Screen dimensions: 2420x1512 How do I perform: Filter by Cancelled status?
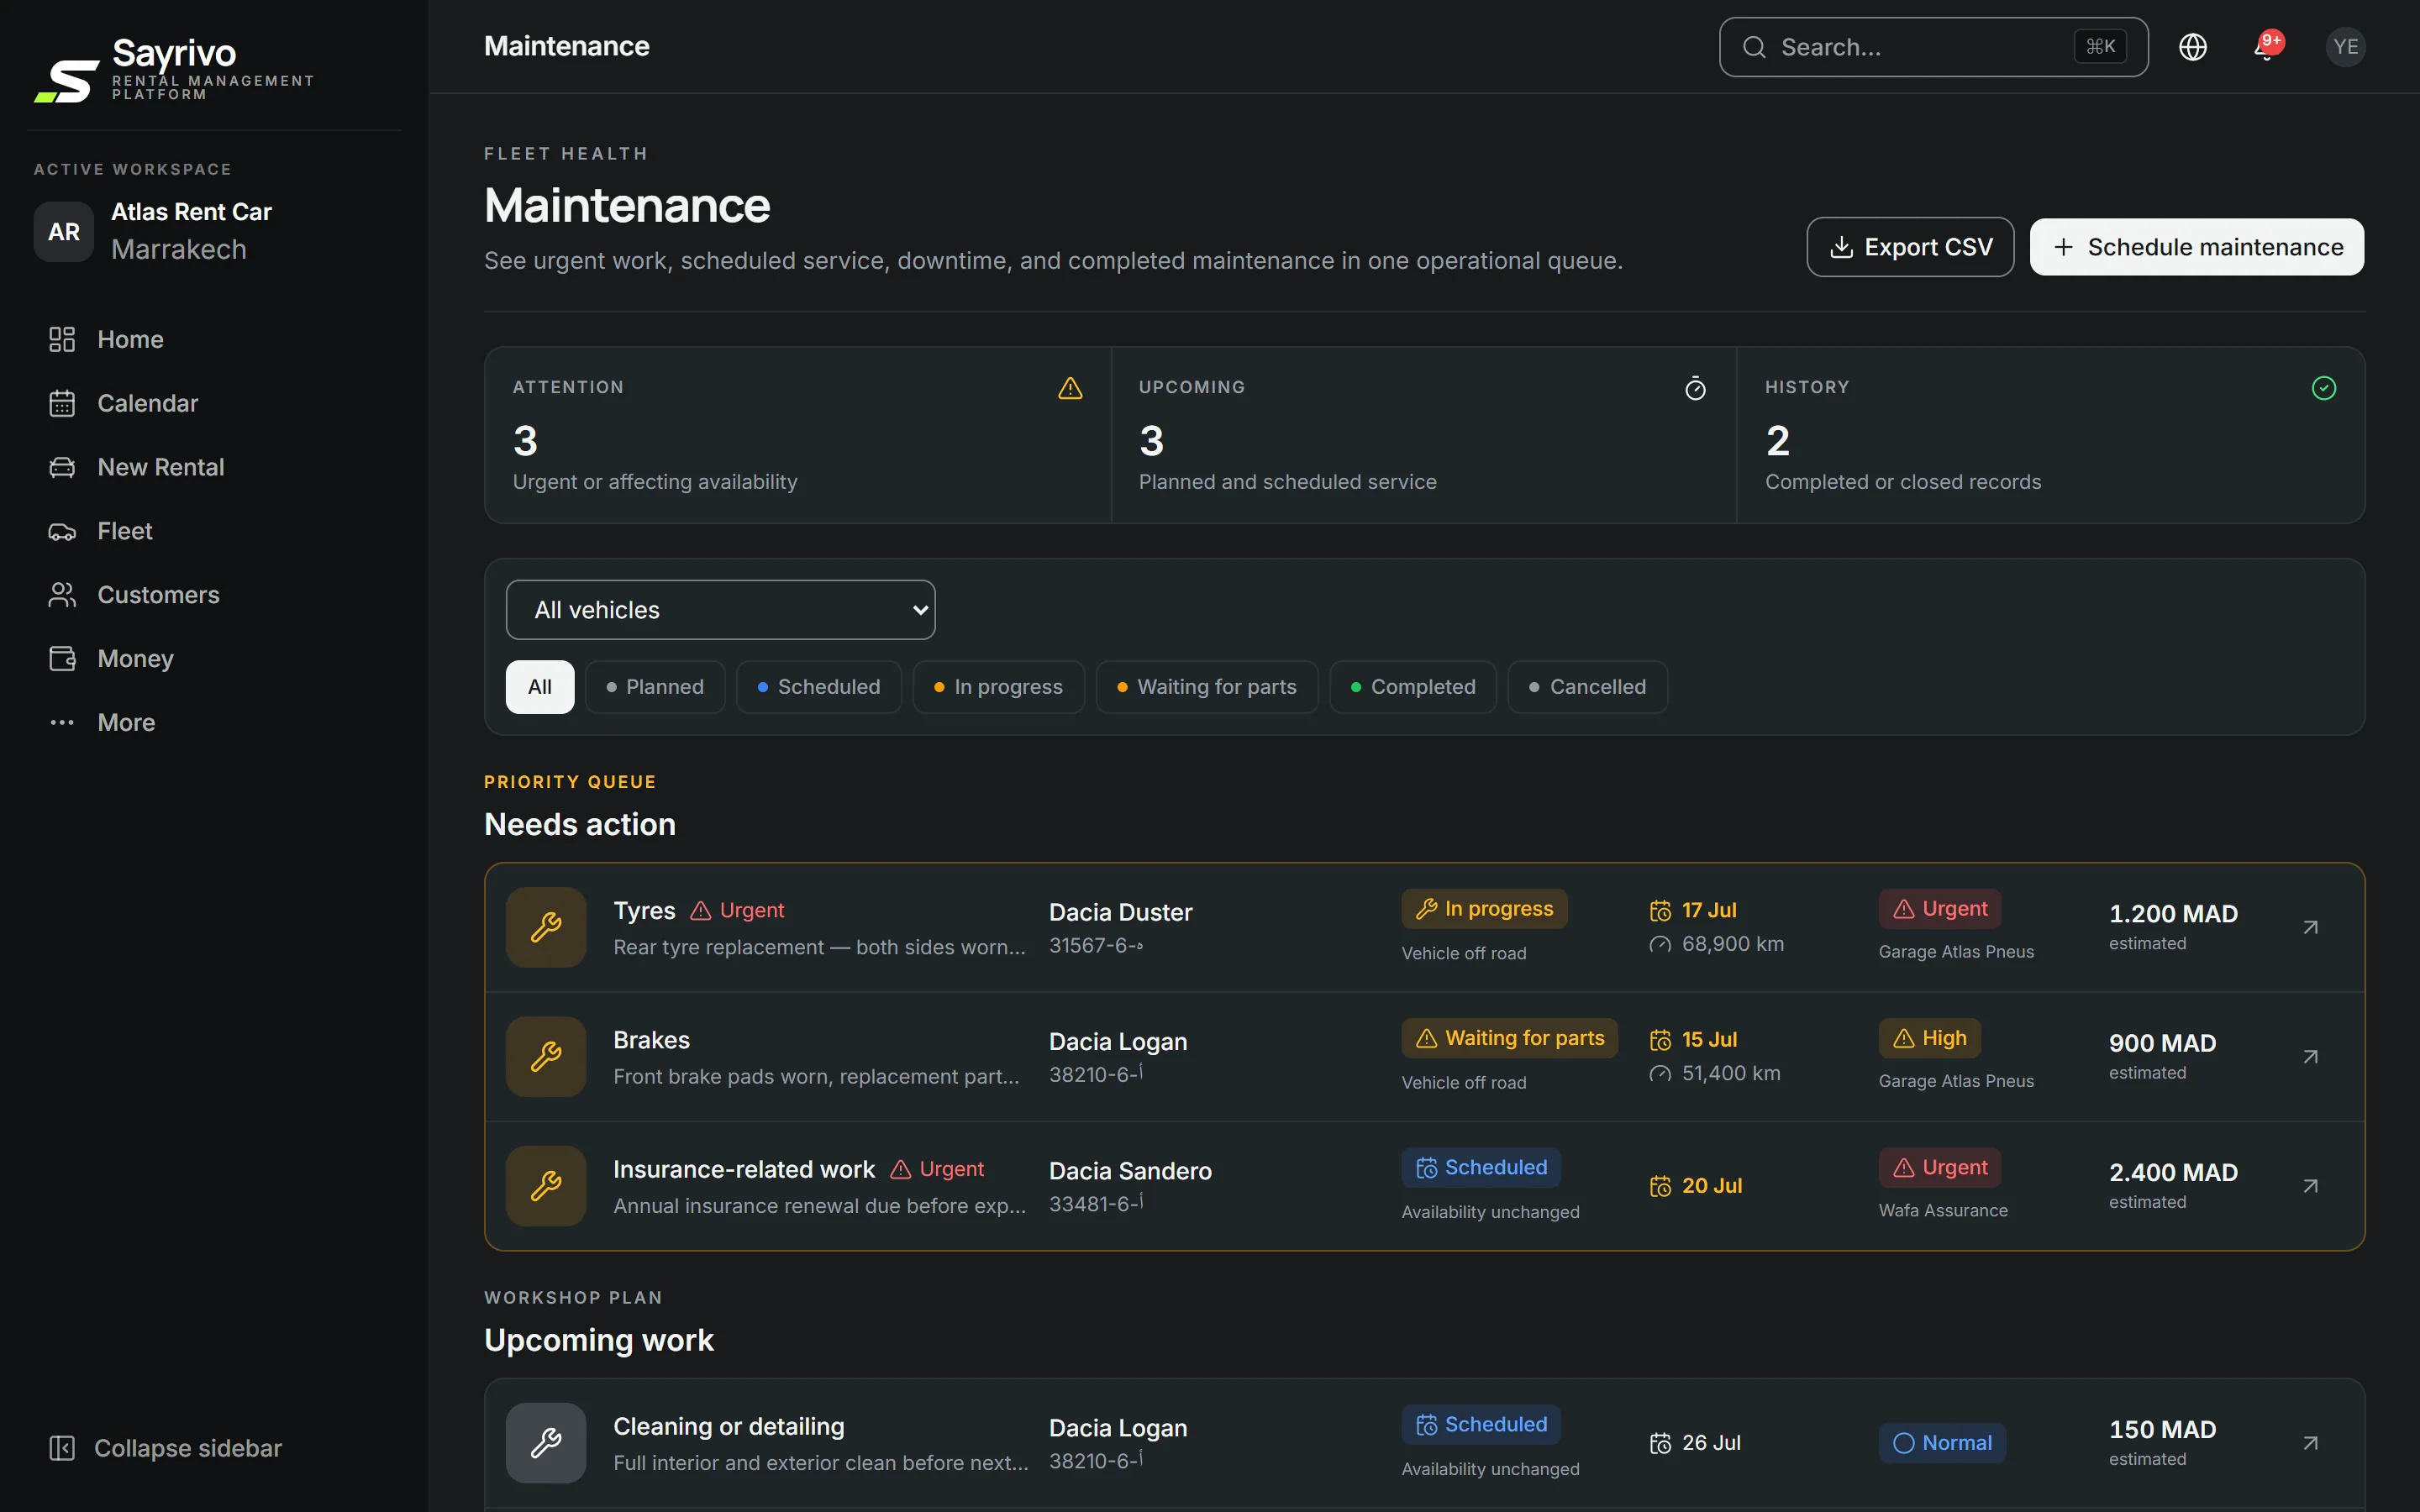[1587, 687]
